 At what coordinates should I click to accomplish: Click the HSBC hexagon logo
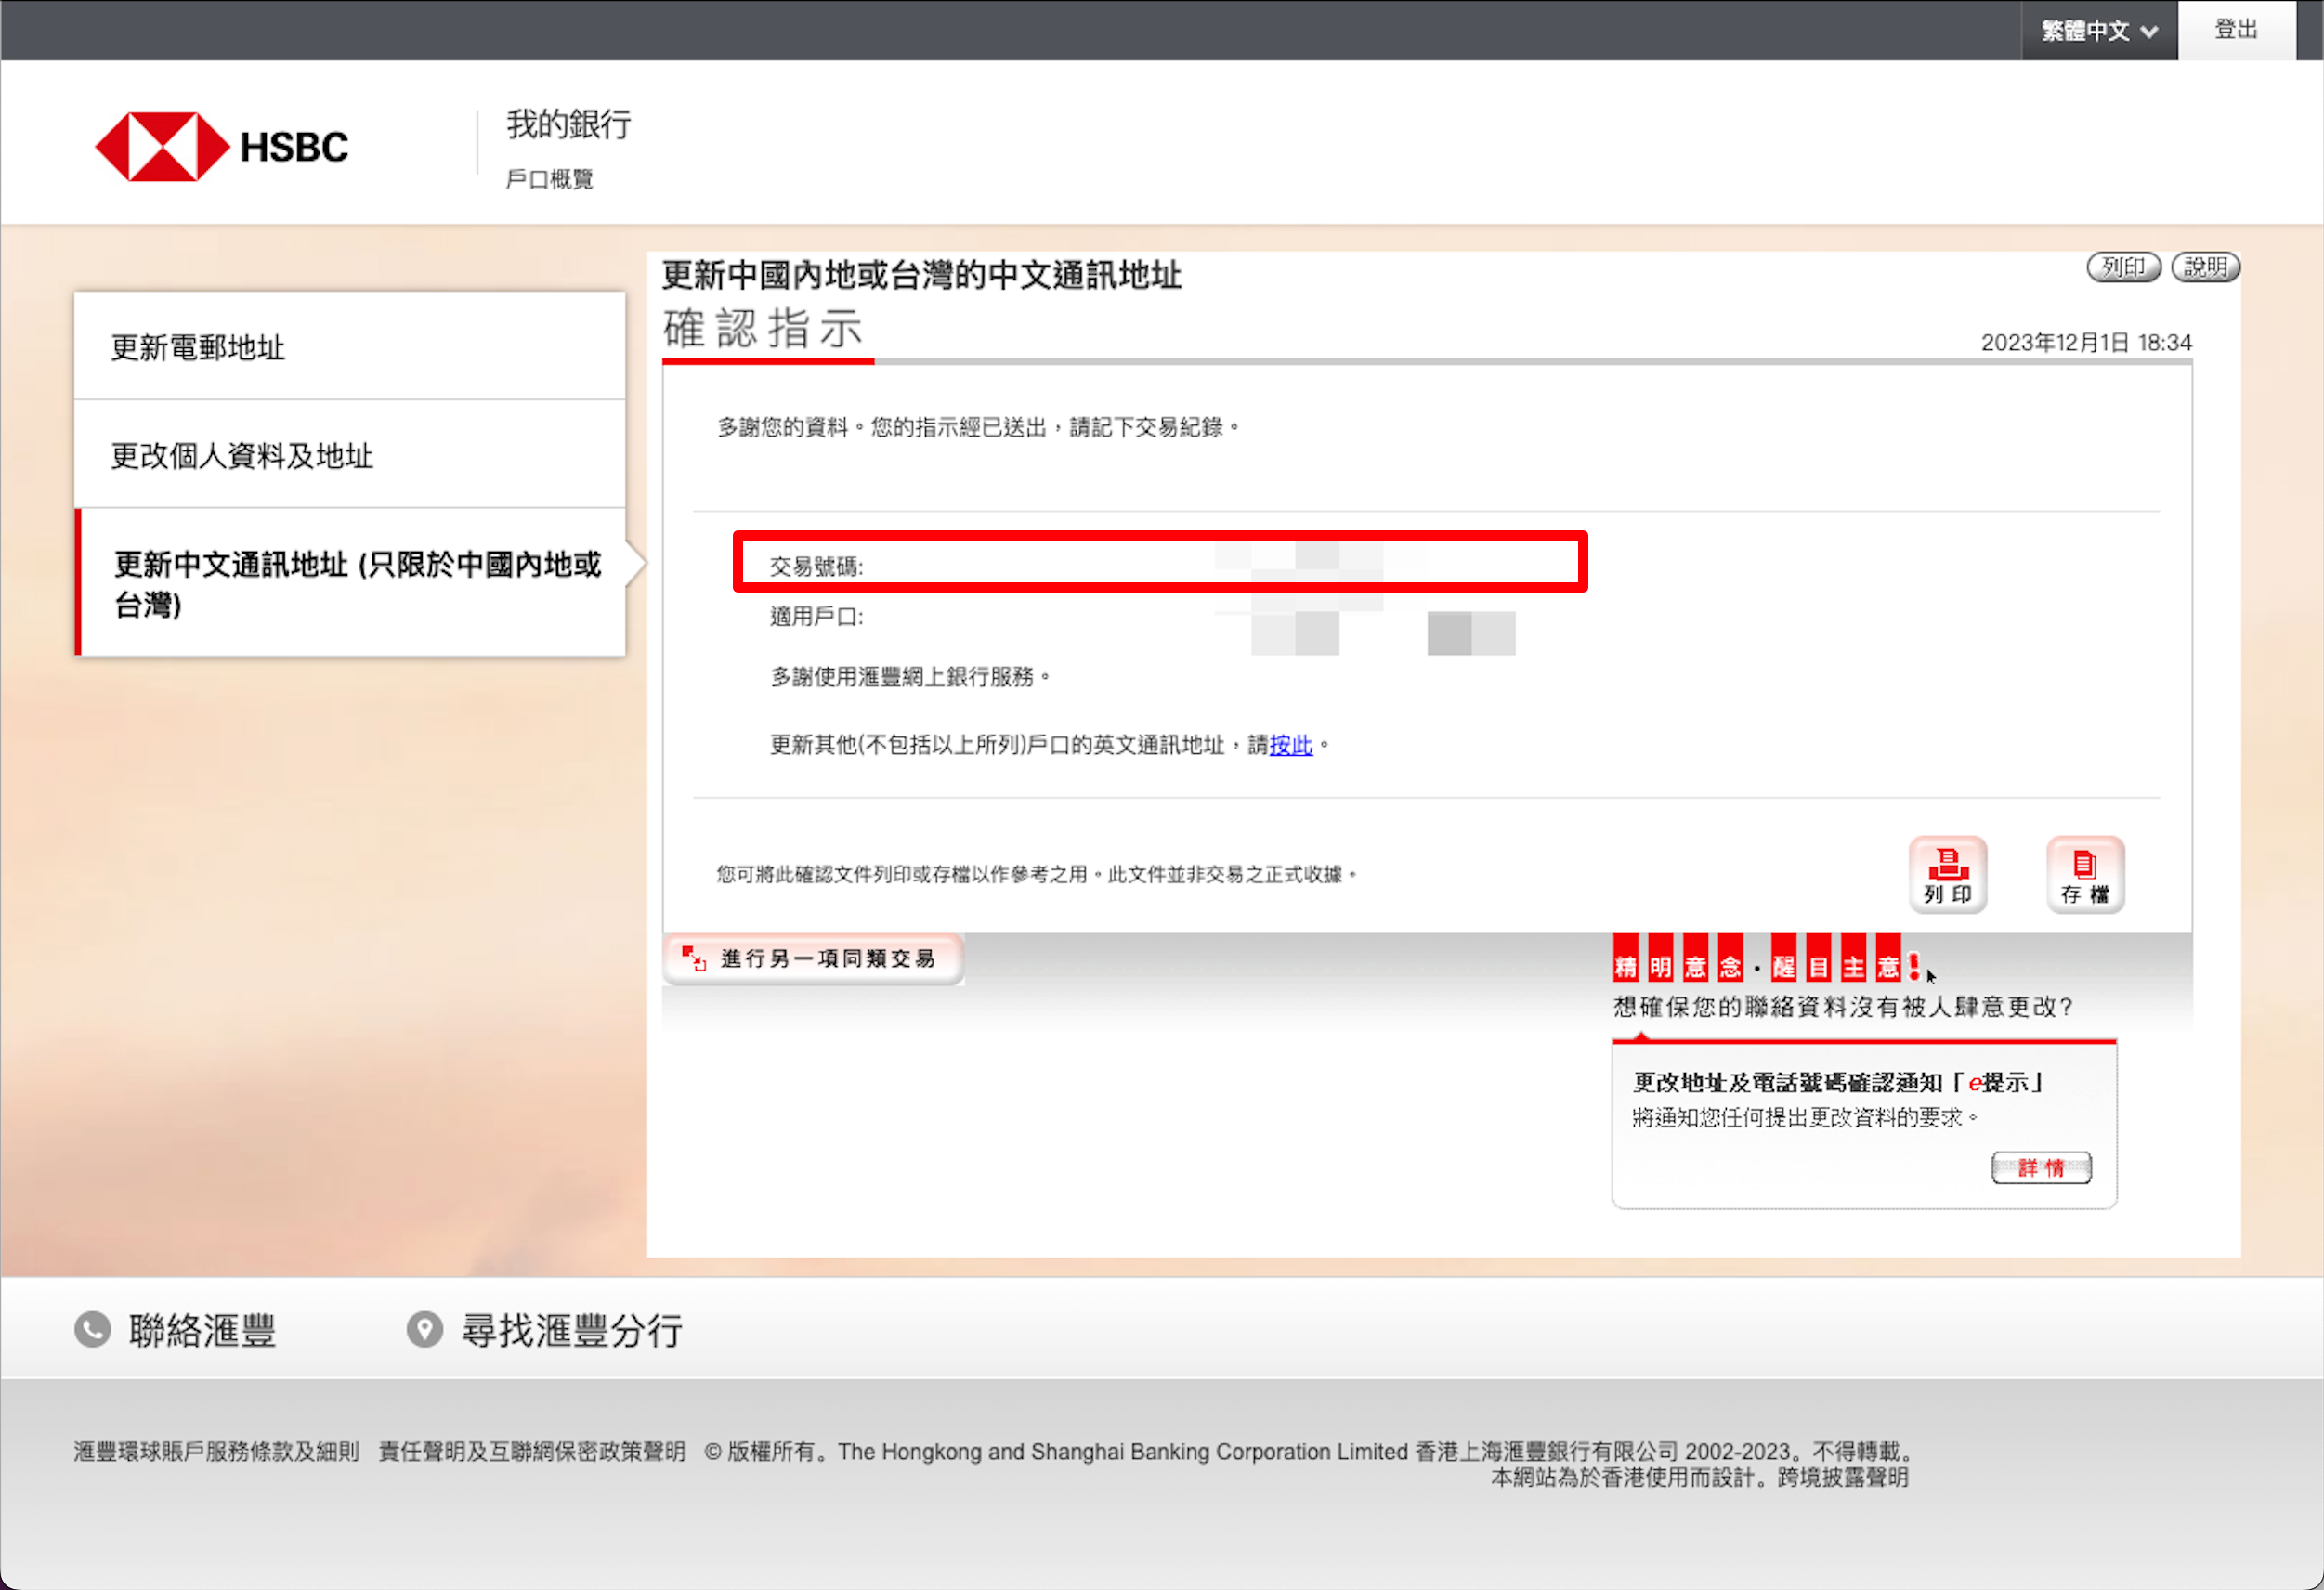pos(161,147)
